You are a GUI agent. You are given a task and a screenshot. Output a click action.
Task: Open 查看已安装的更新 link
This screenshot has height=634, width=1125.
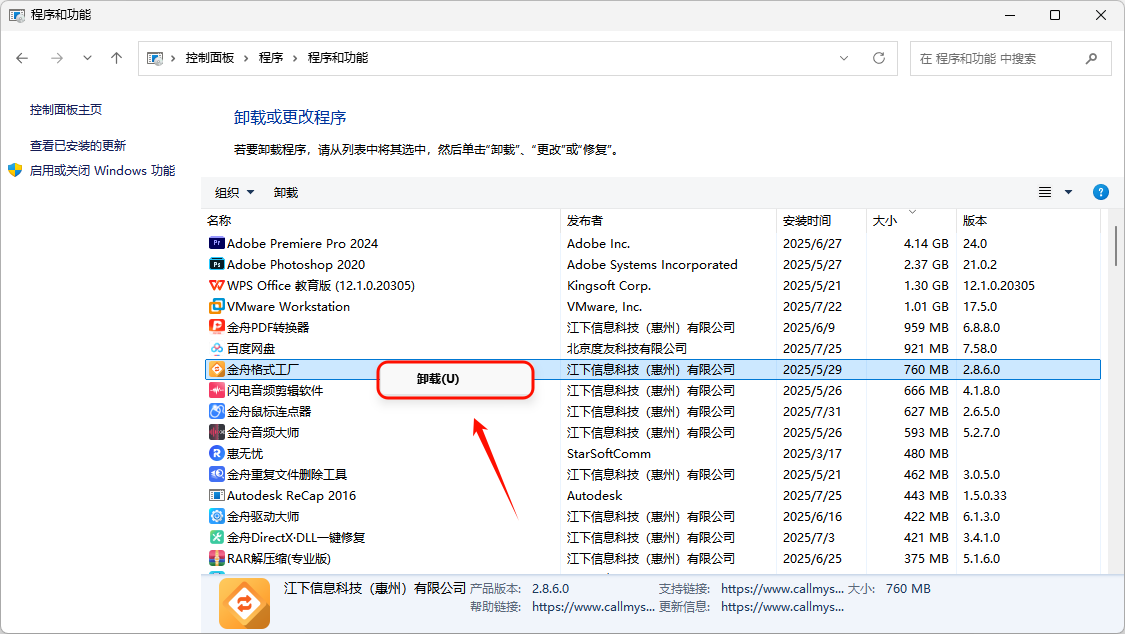point(77,146)
